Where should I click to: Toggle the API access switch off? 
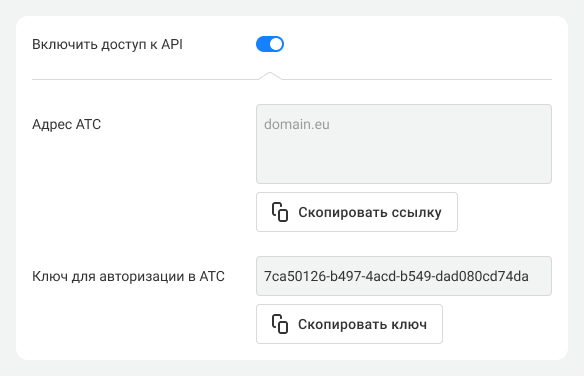[270, 44]
